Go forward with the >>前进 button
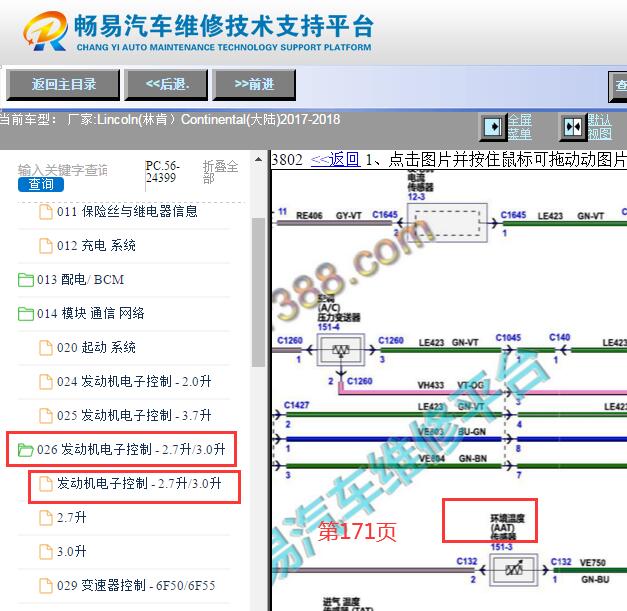Viewport: 627px width, 611px height. pyautogui.click(x=254, y=84)
